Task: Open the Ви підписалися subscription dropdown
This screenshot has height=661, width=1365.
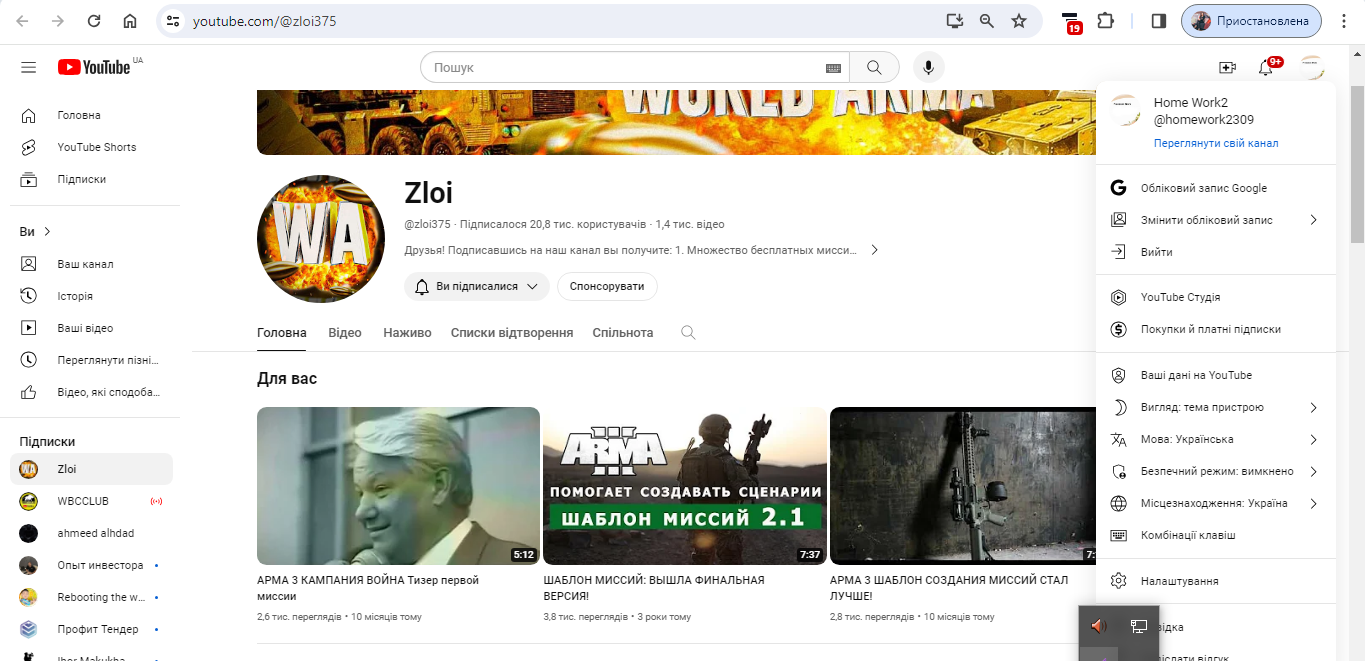Action: coord(477,286)
